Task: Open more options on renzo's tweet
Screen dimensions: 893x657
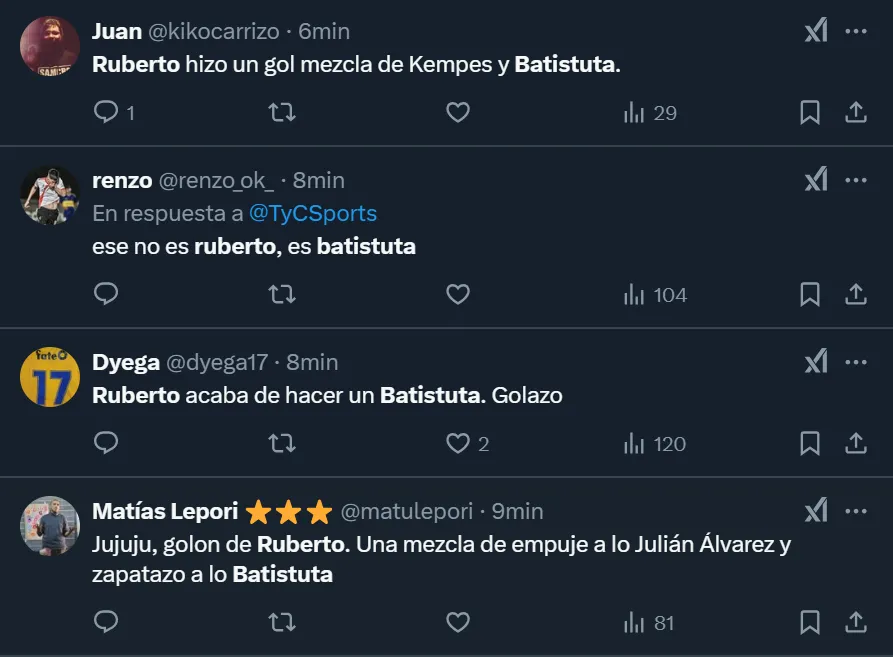Action: click(x=856, y=180)
